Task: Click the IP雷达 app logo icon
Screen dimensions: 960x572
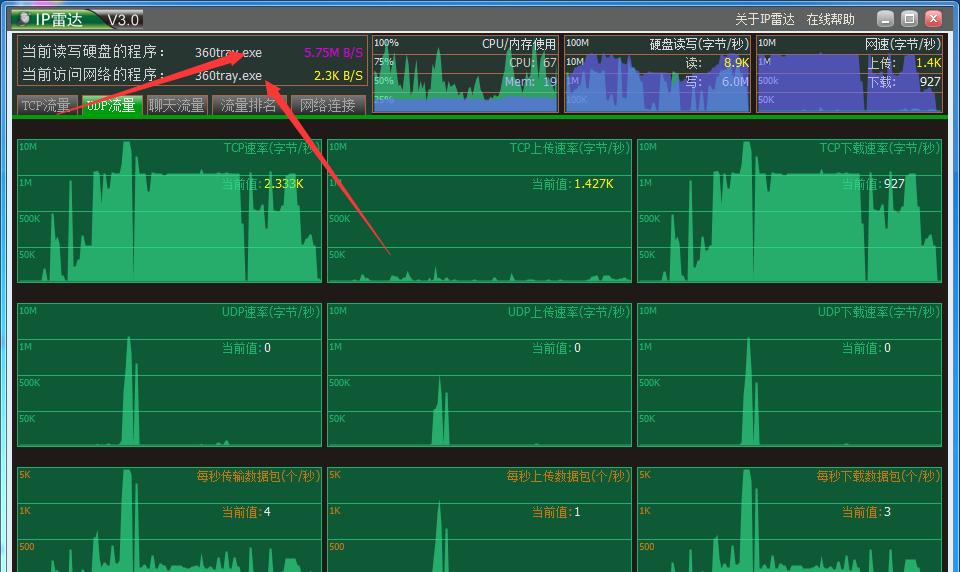Action: click(22, 19)
